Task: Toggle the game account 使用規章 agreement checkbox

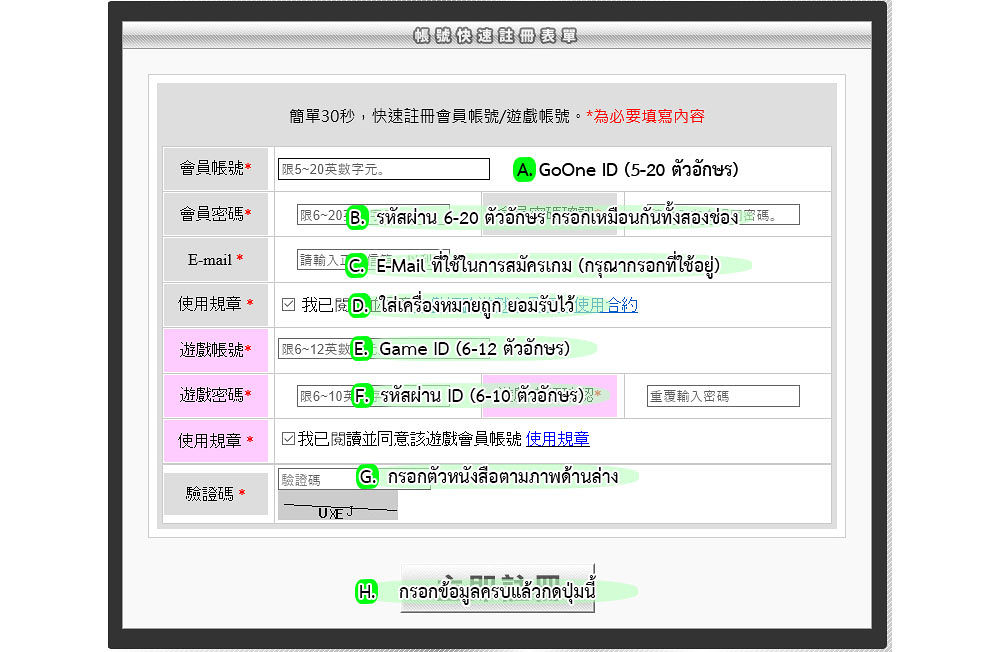Action: click(x=289, y=439)
